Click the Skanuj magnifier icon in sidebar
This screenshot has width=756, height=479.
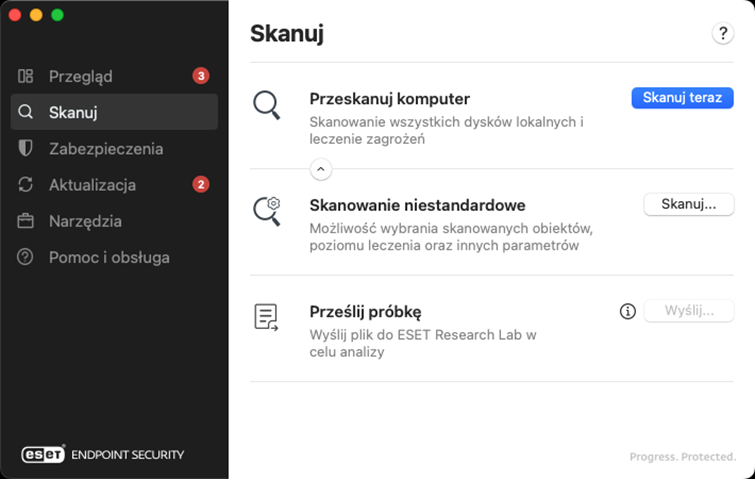tap(27, 112)
